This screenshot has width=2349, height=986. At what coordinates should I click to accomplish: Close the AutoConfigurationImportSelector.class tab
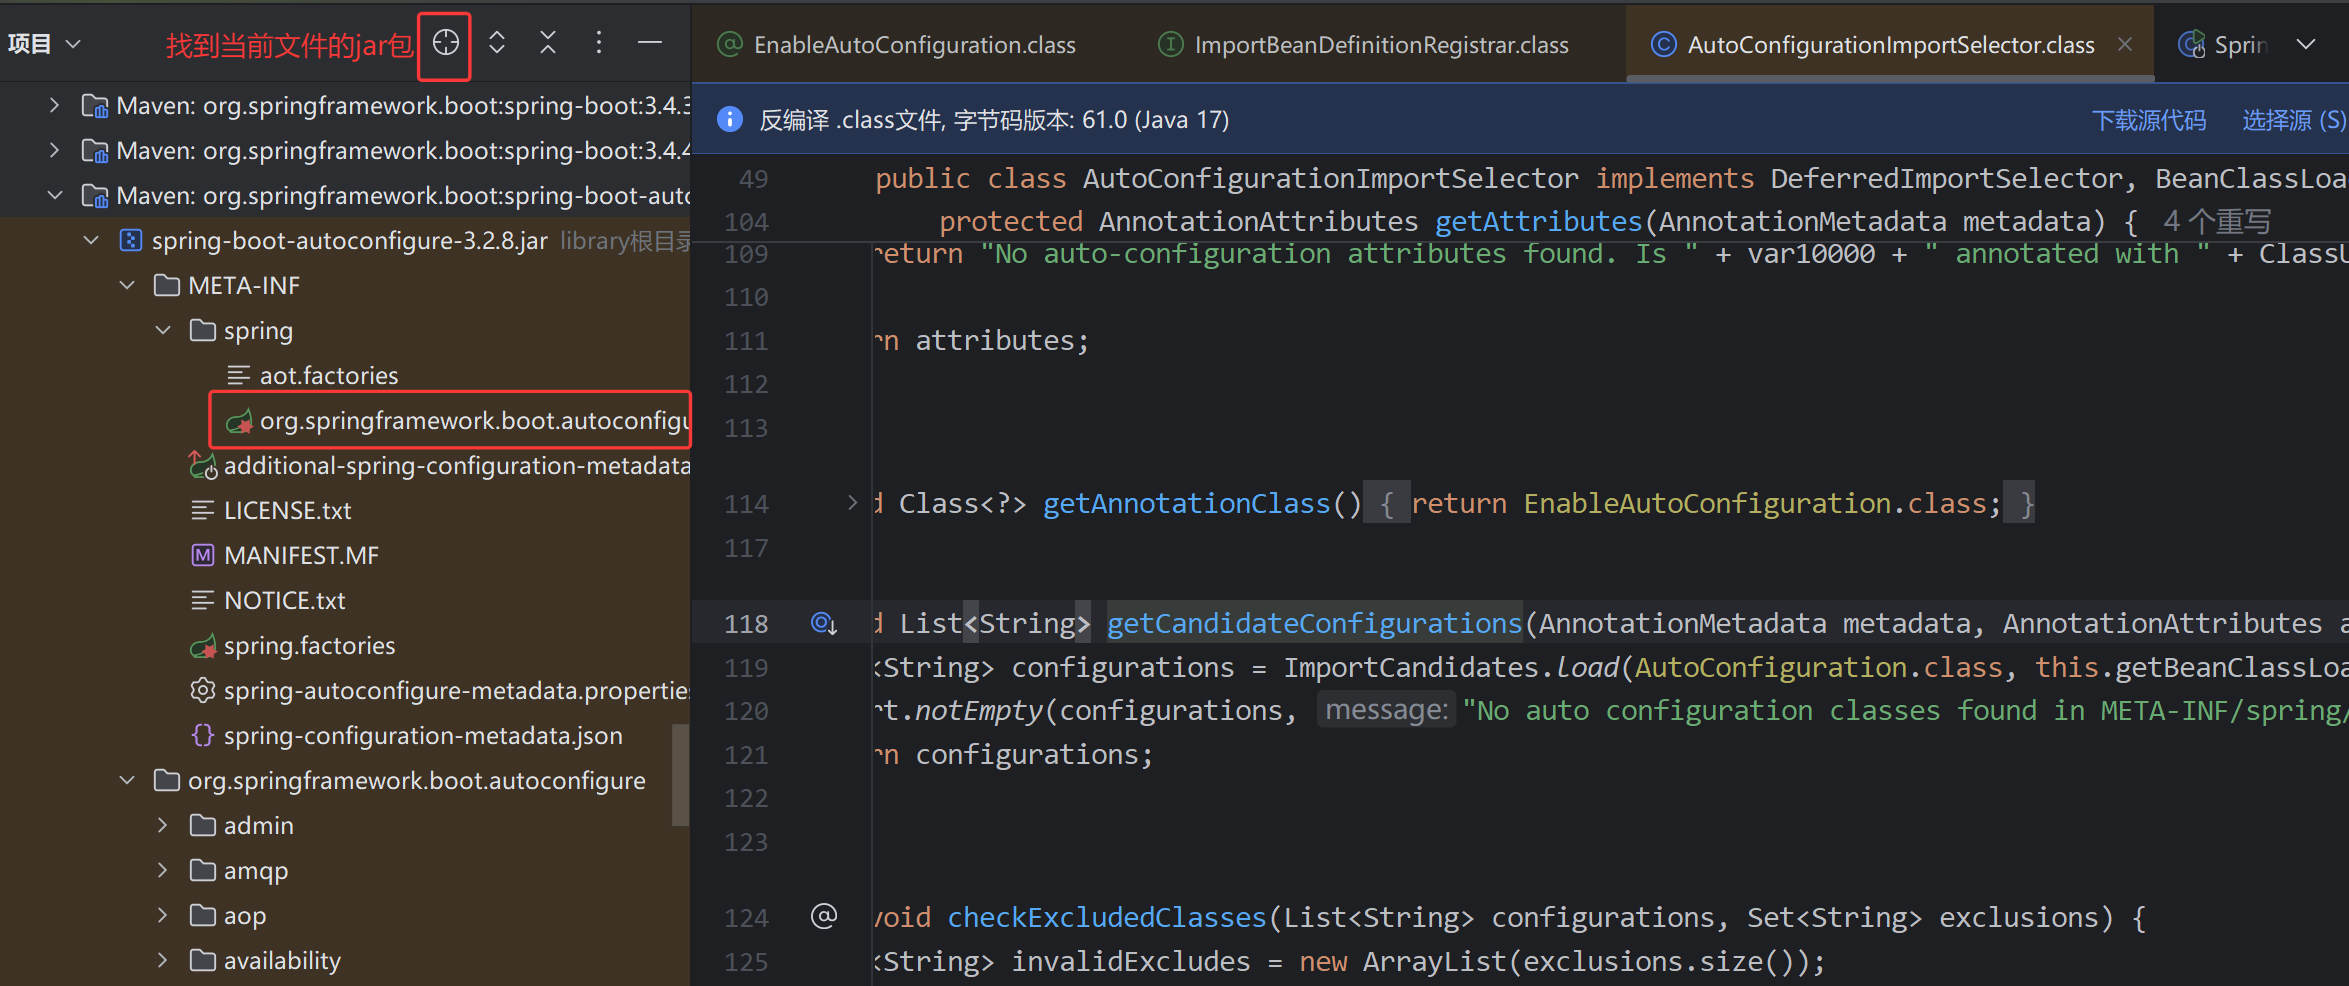(2125, 45)
